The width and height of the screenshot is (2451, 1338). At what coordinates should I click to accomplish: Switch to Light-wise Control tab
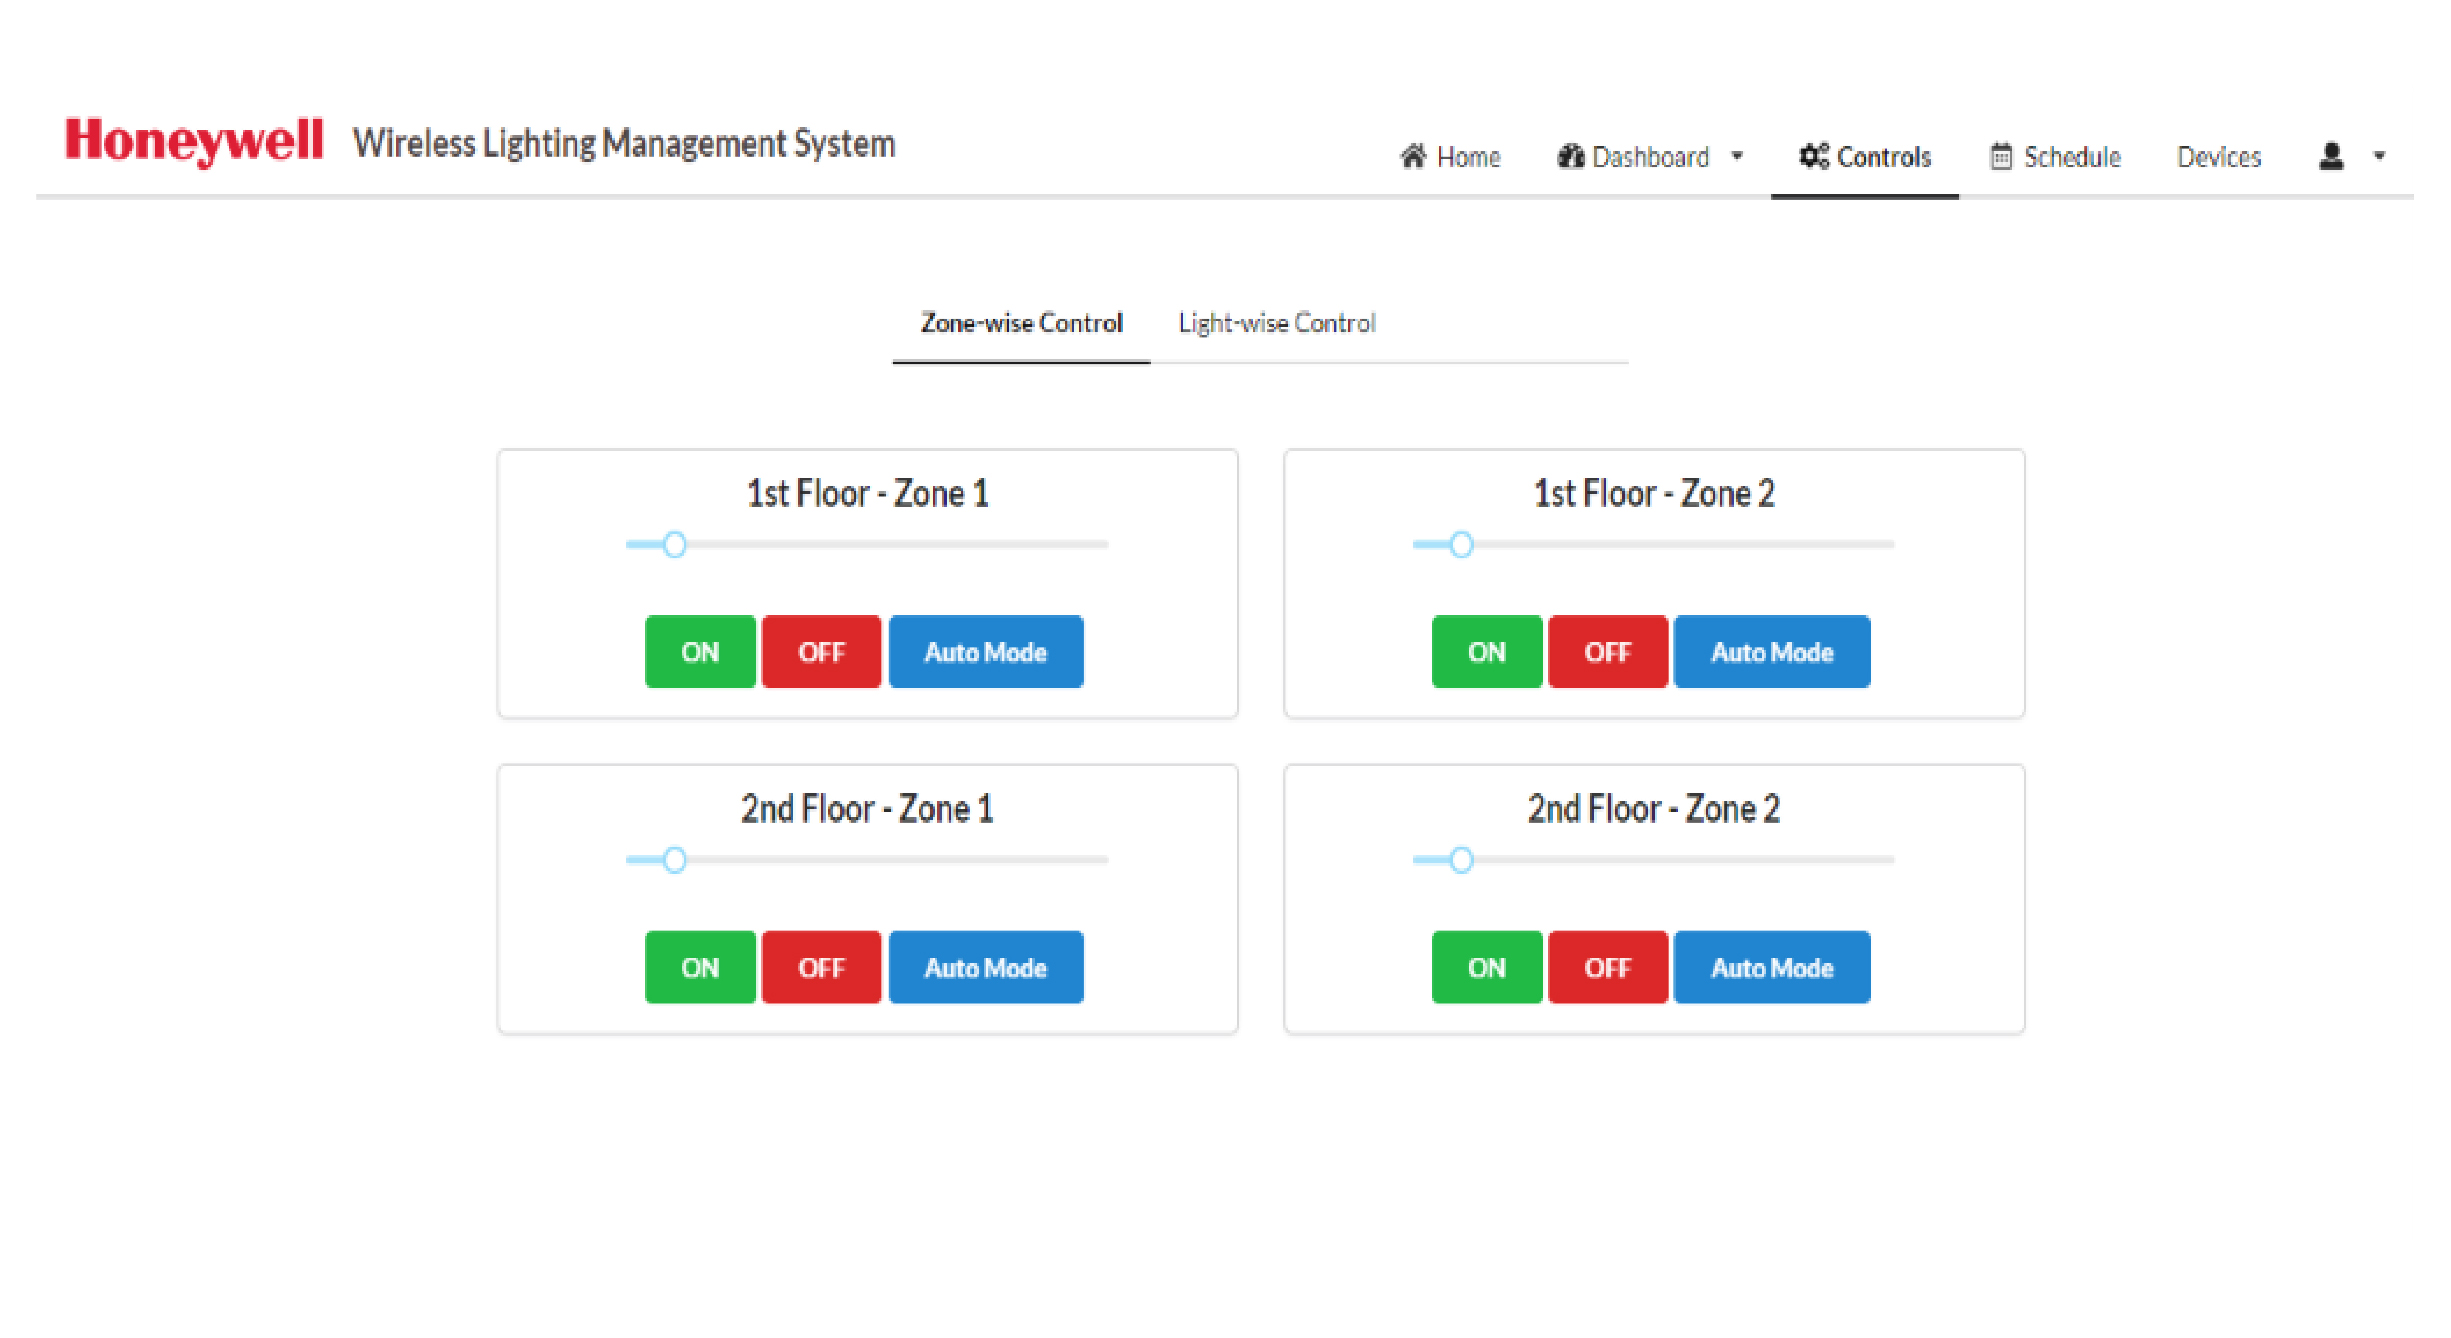click(x=1277, y=323)
